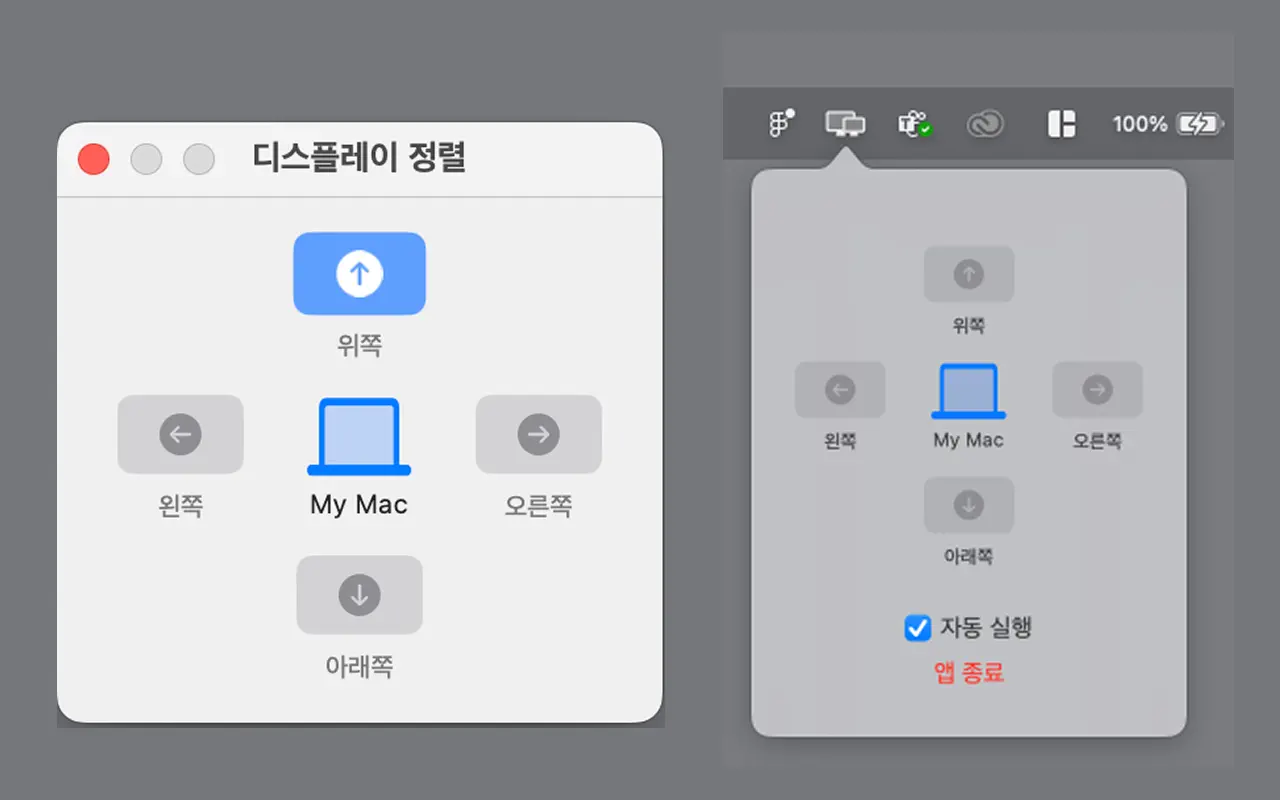
Task: Click the 100% battery percentage text
Action: point(1138,124)
